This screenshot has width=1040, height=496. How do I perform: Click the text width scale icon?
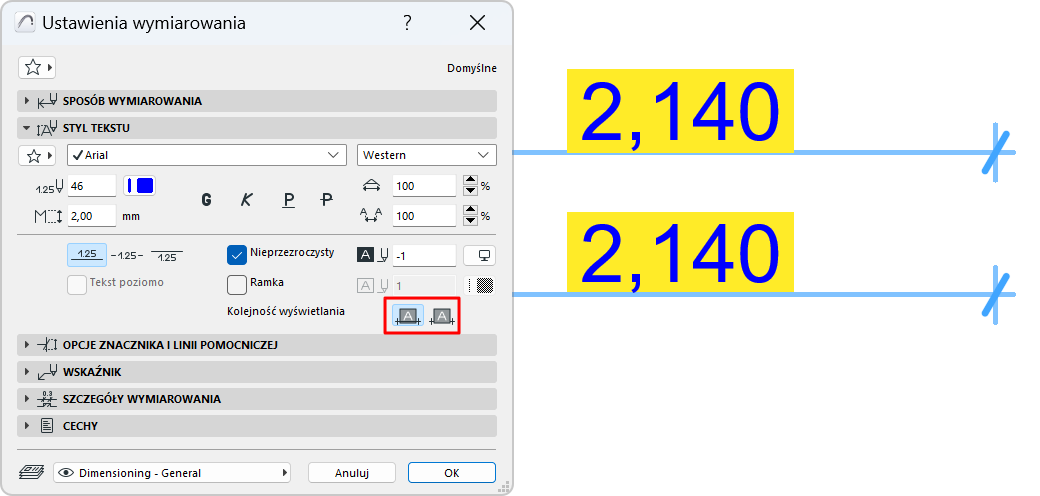pos(370,186)
